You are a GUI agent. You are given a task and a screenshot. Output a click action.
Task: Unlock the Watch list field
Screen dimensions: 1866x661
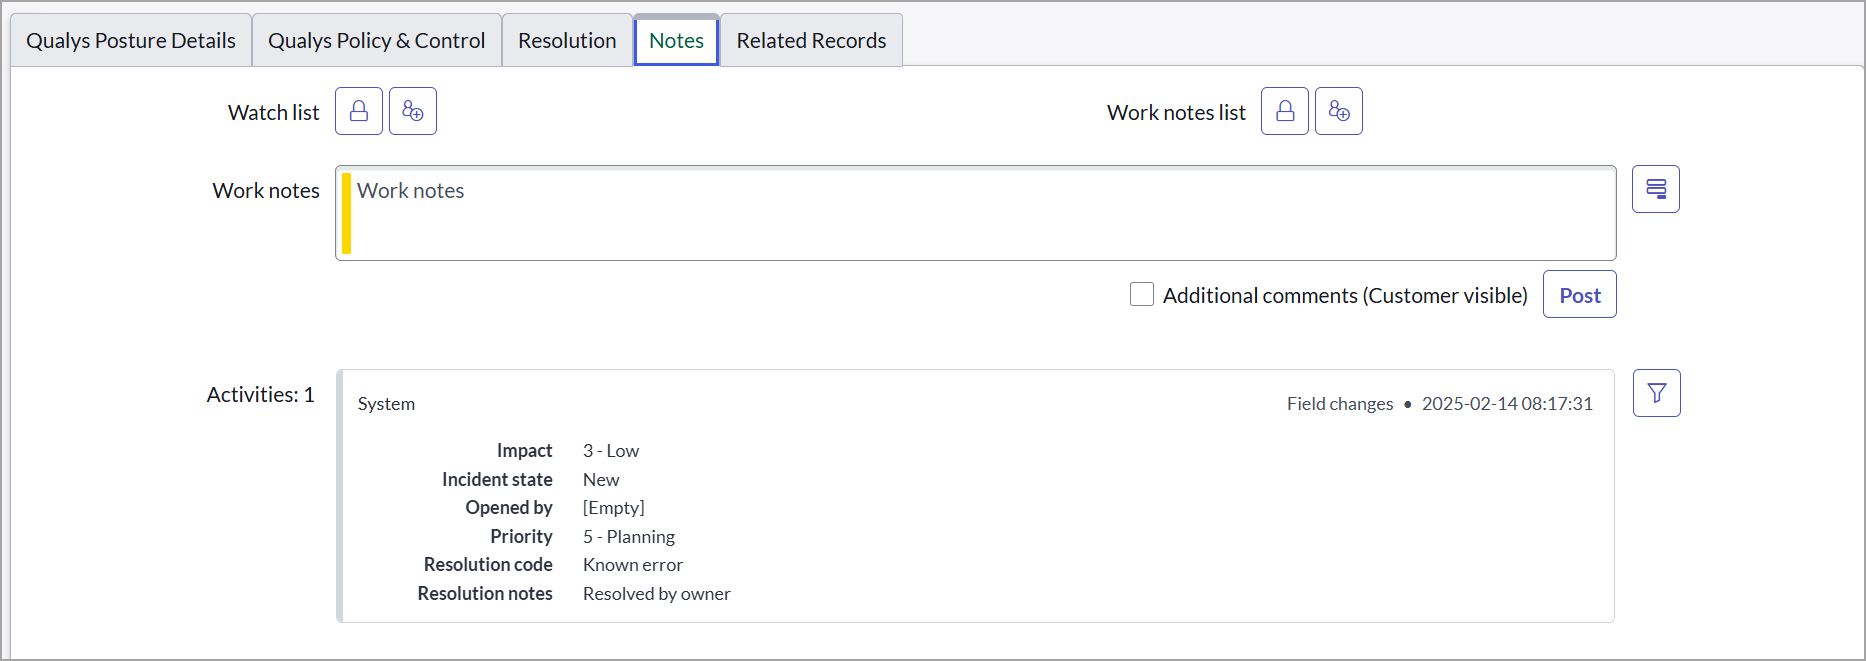point(359,111)
